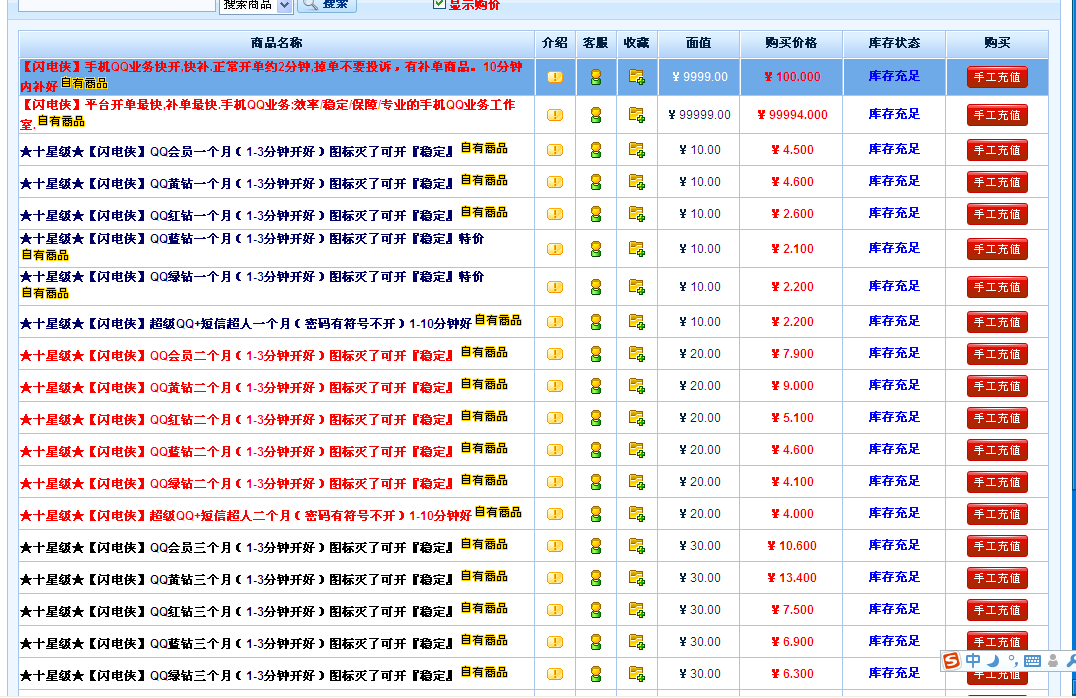The height and width of the screenshot is (698, 1076).
Task: Click the introduction icon for 超级QQ+短信超人一个月
Action: tap(555, 320)
